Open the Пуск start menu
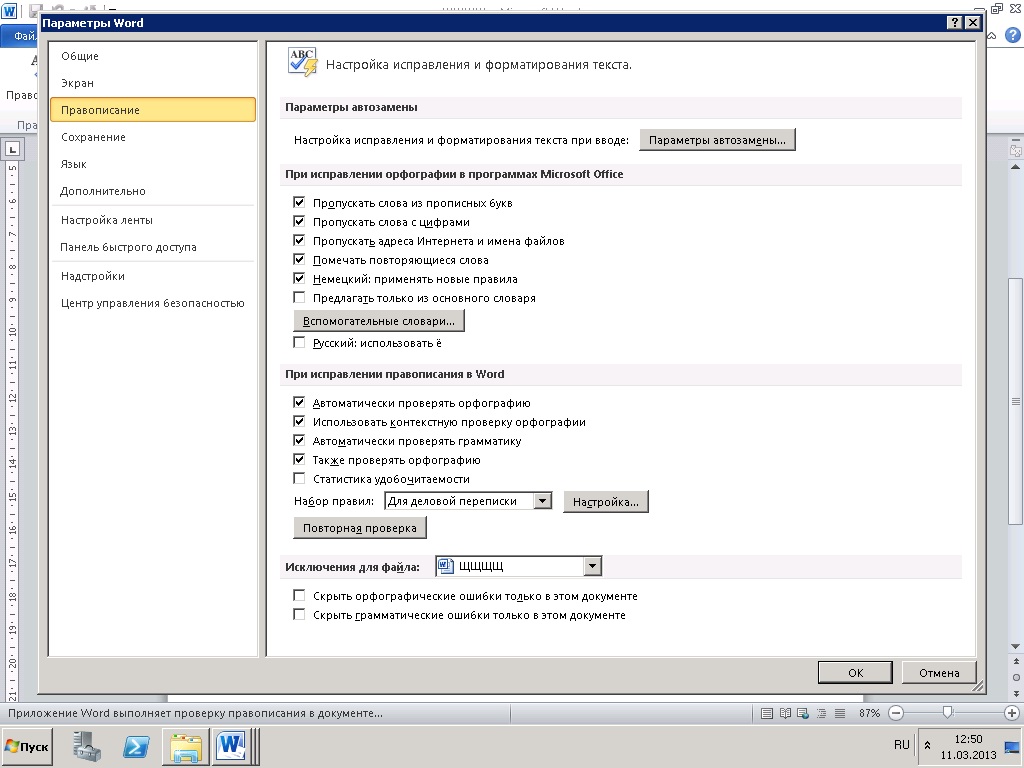The height and width of the screenshot is (768, 1024). coord(27,746)
